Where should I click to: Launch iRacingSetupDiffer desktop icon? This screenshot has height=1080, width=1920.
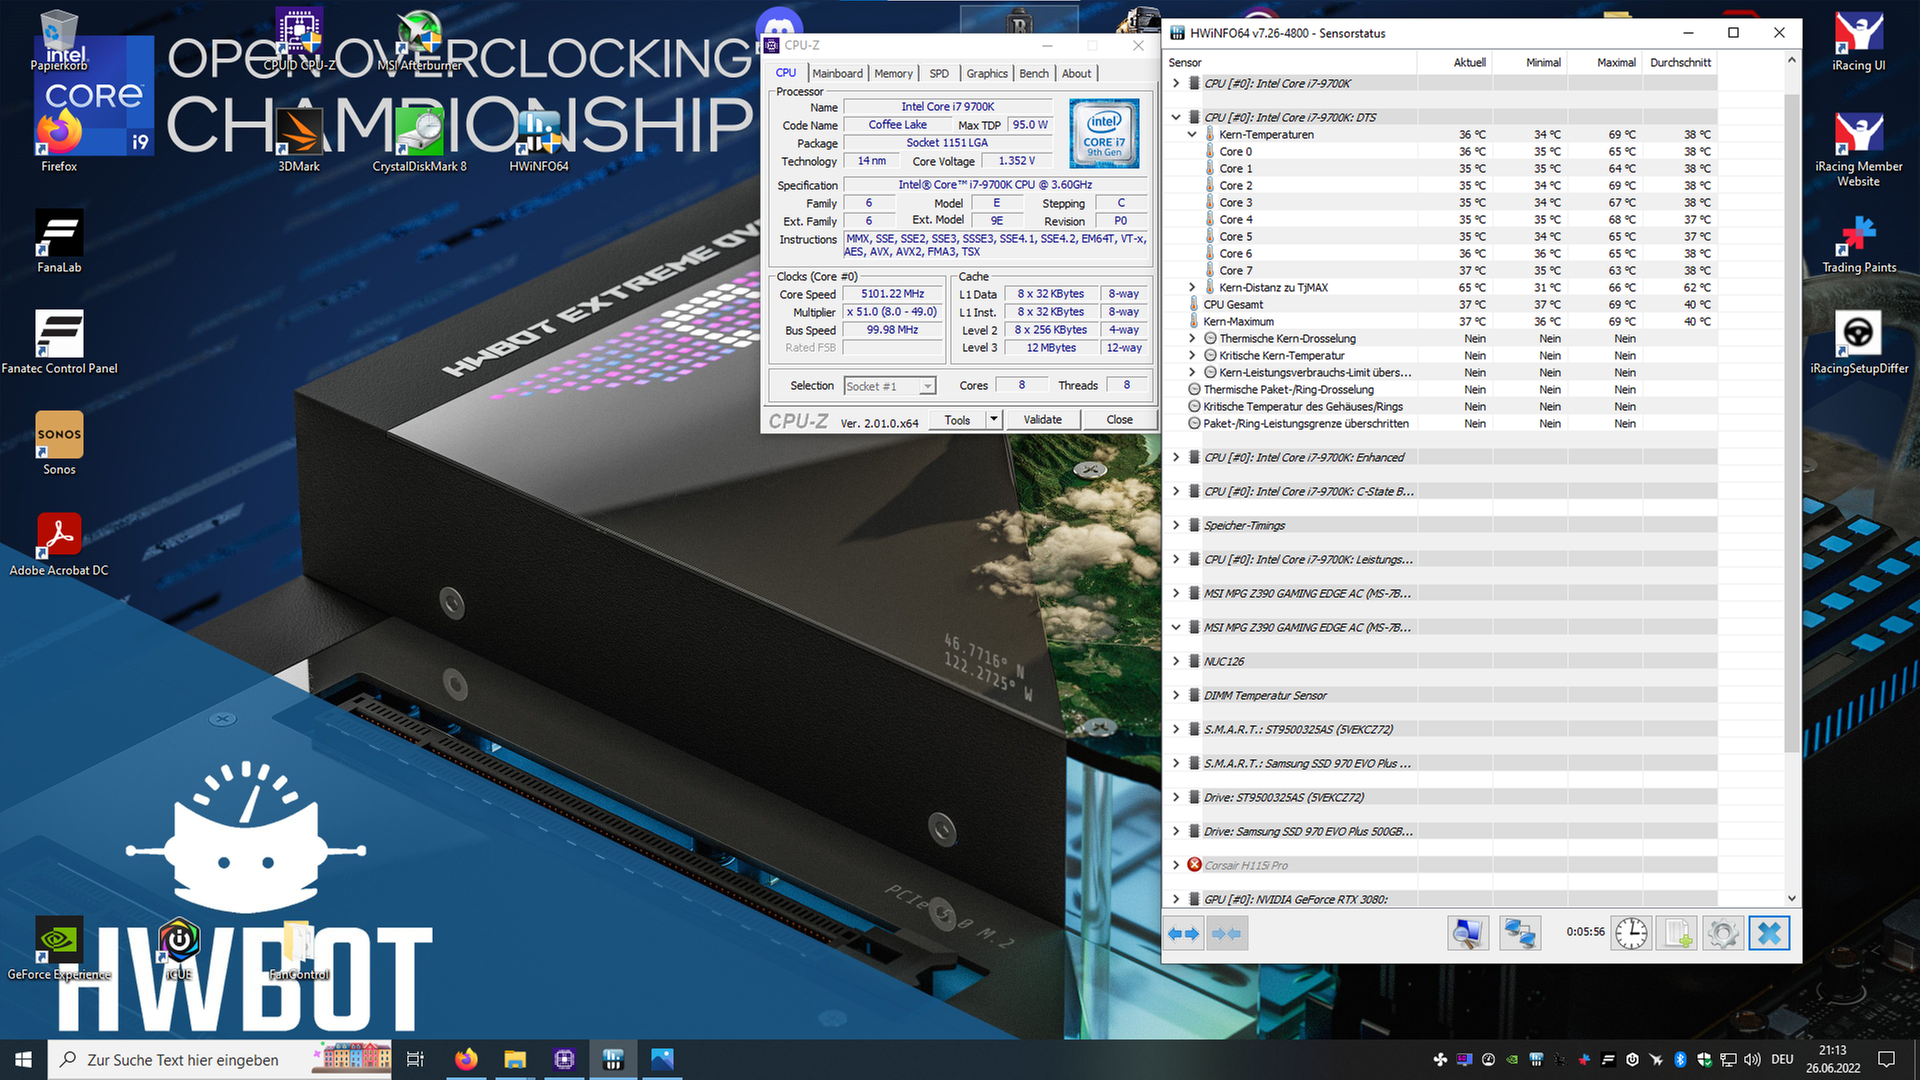1859,342
